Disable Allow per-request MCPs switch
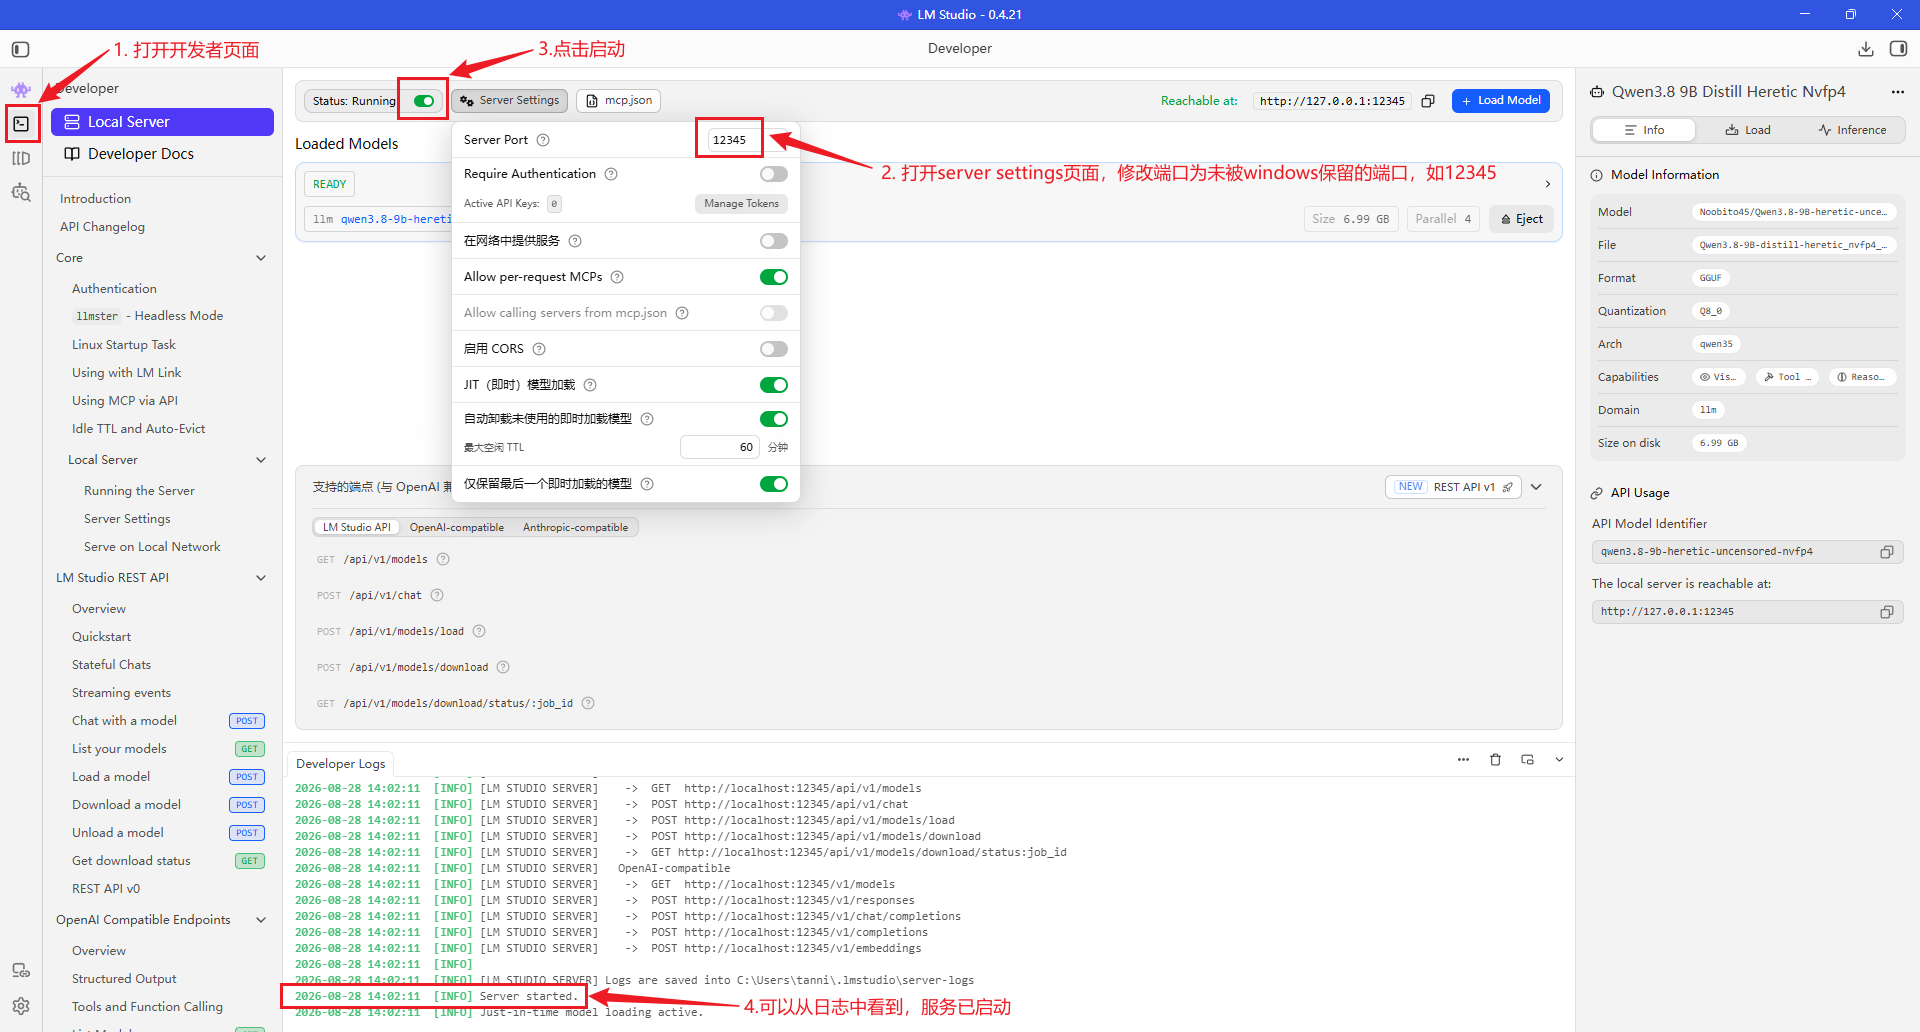Image resolution: width=1920 pixels, height=1032 pixels. click(x=774, y=277)
